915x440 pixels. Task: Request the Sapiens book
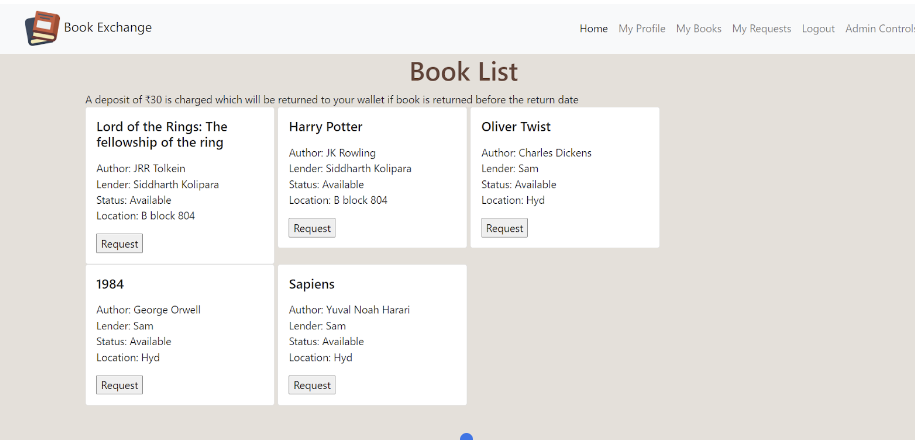tap(312, 385)
